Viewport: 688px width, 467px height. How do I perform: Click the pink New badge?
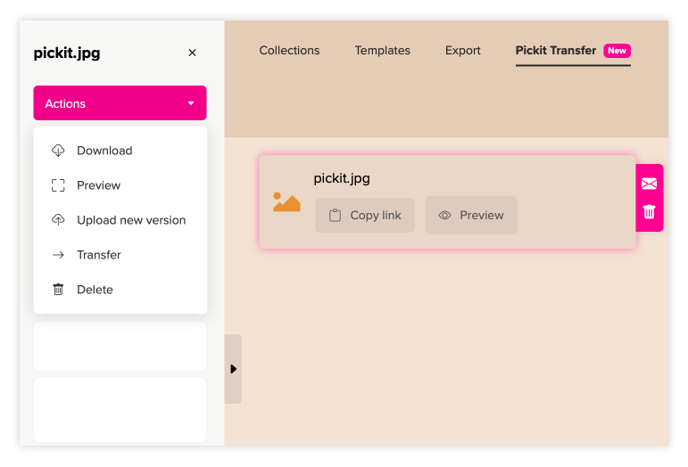tap(617, 50)
